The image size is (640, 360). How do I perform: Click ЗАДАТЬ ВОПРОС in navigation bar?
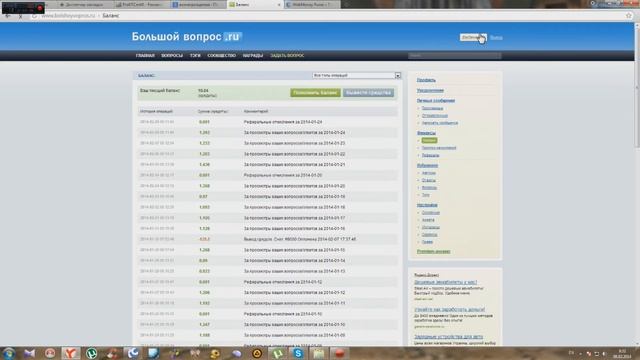pyautogui.click(x=287, y=56)
